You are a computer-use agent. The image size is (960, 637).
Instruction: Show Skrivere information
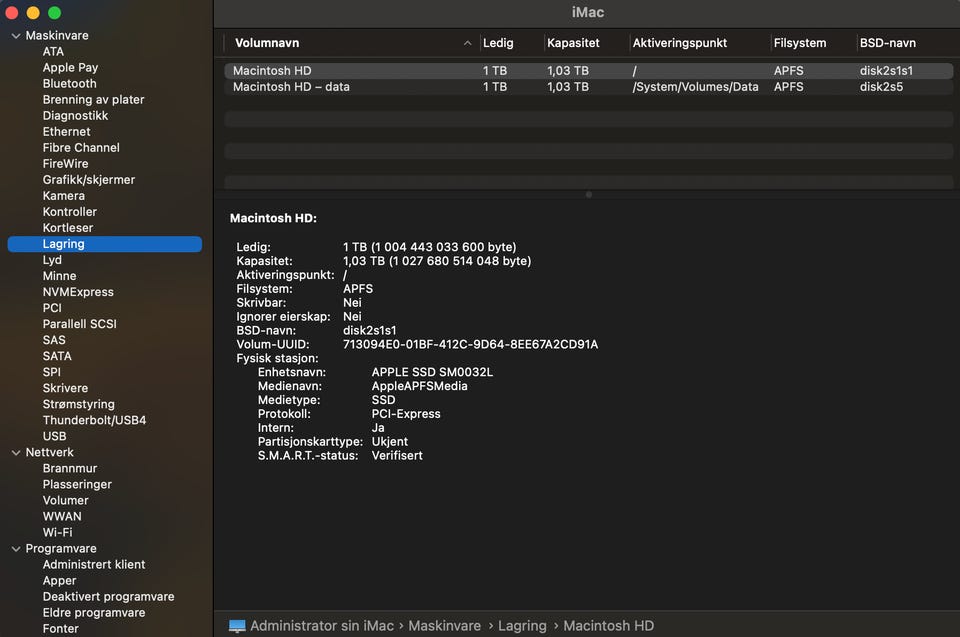[x=65, y=388]
